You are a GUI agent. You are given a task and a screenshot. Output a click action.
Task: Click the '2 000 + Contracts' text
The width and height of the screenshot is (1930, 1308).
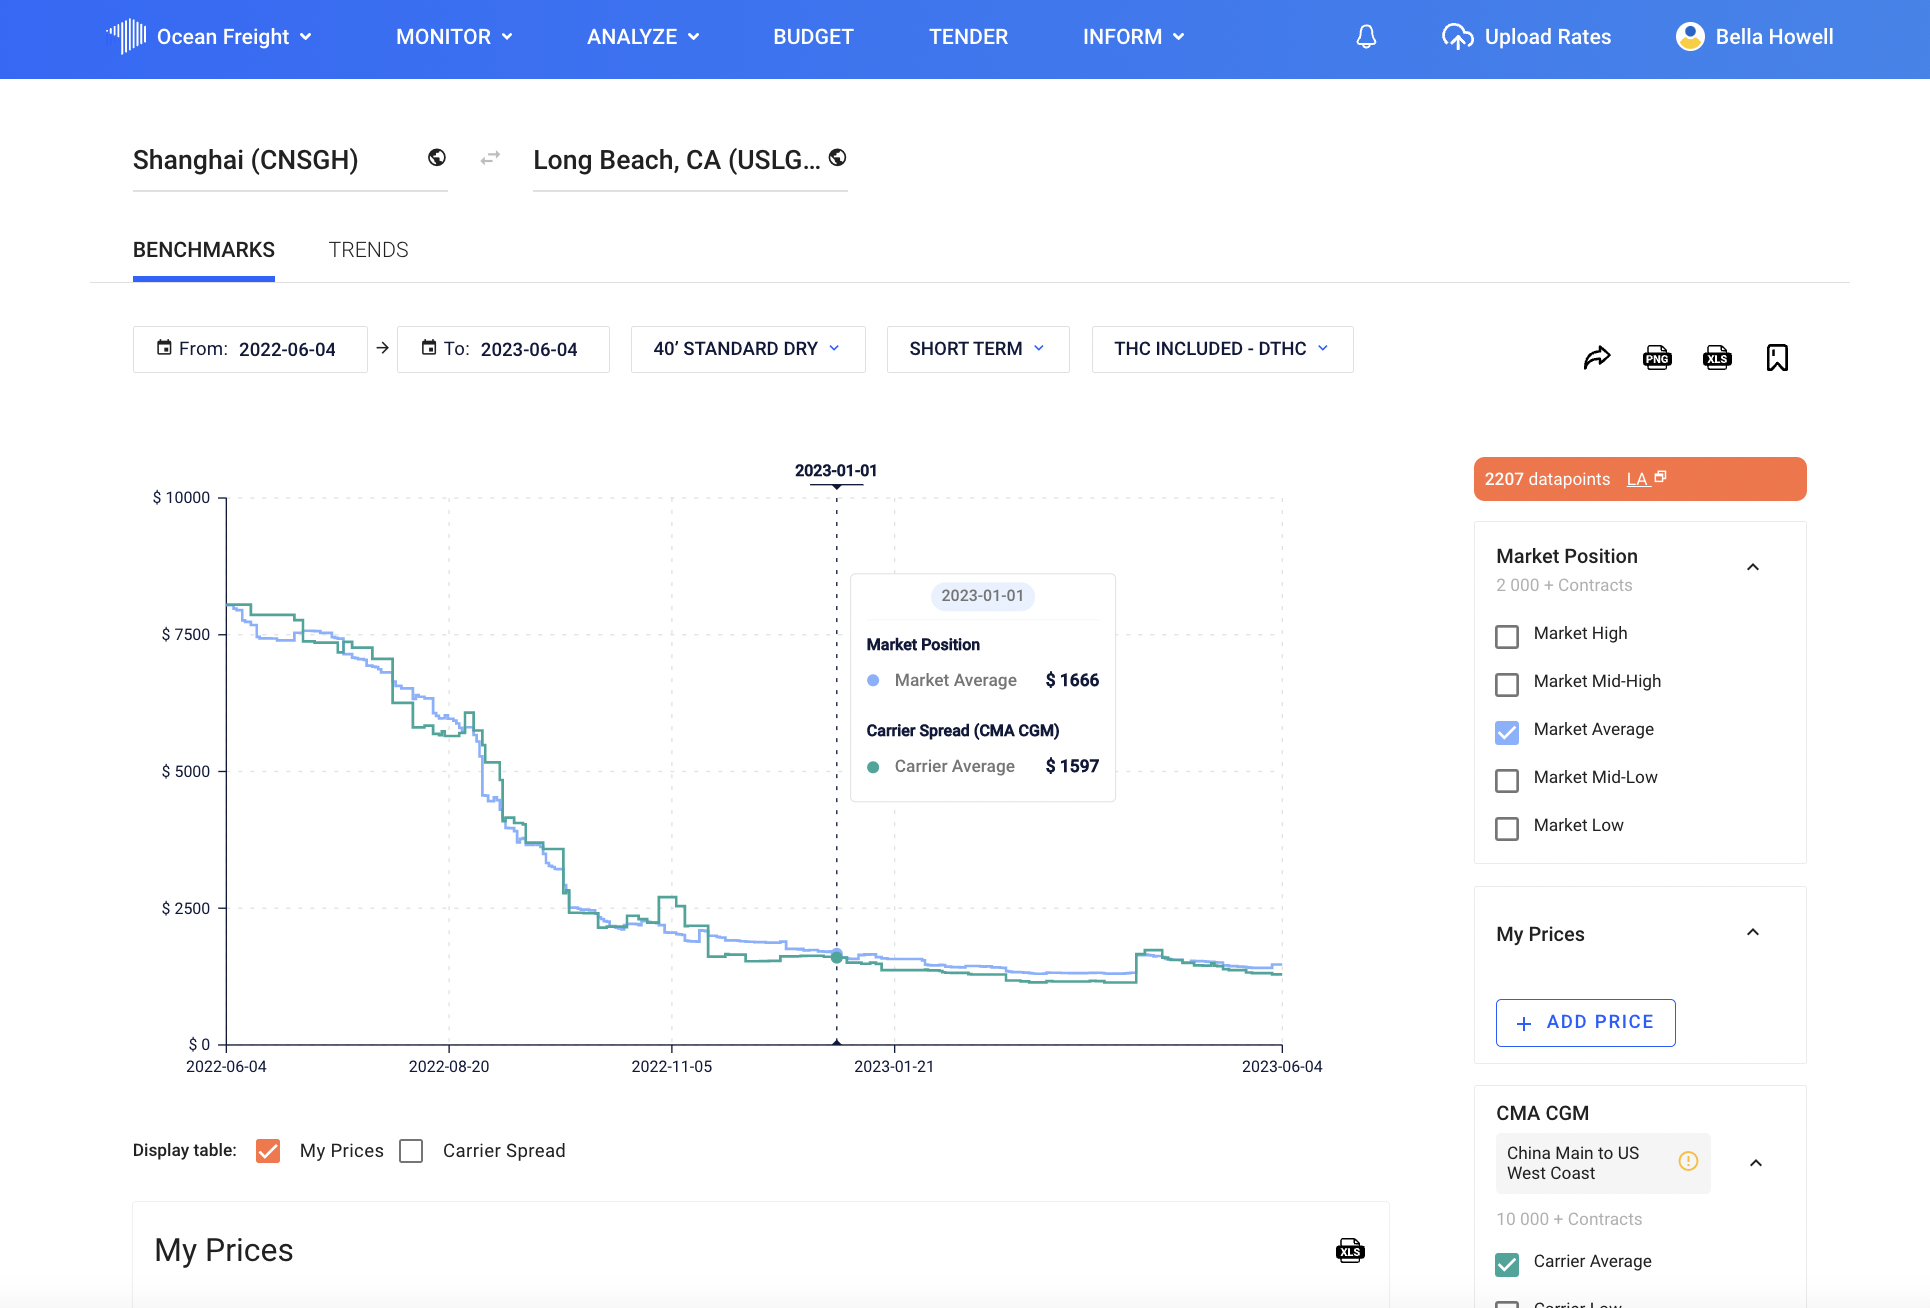1564,585
